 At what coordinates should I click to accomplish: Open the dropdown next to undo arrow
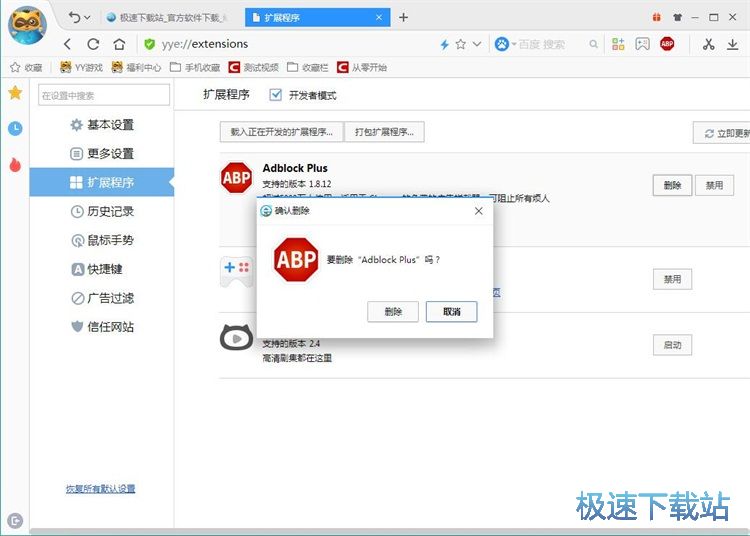[x=87, y=18]
